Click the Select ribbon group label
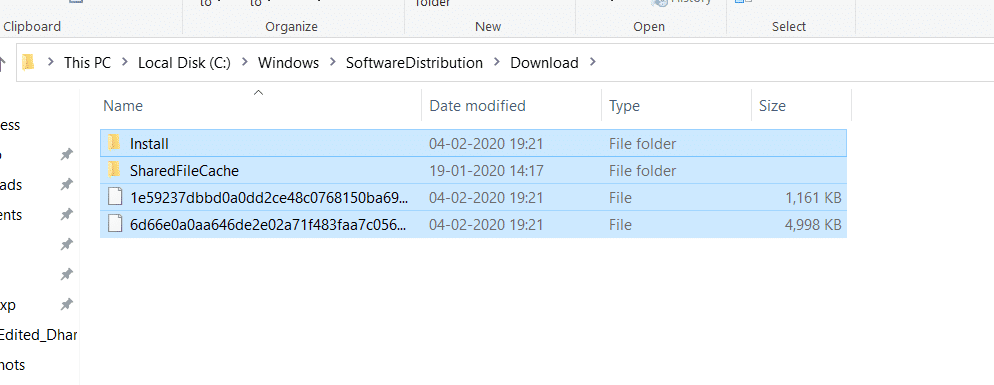The height and width of the screenshot is (385, 994). (x=789, y=26)
